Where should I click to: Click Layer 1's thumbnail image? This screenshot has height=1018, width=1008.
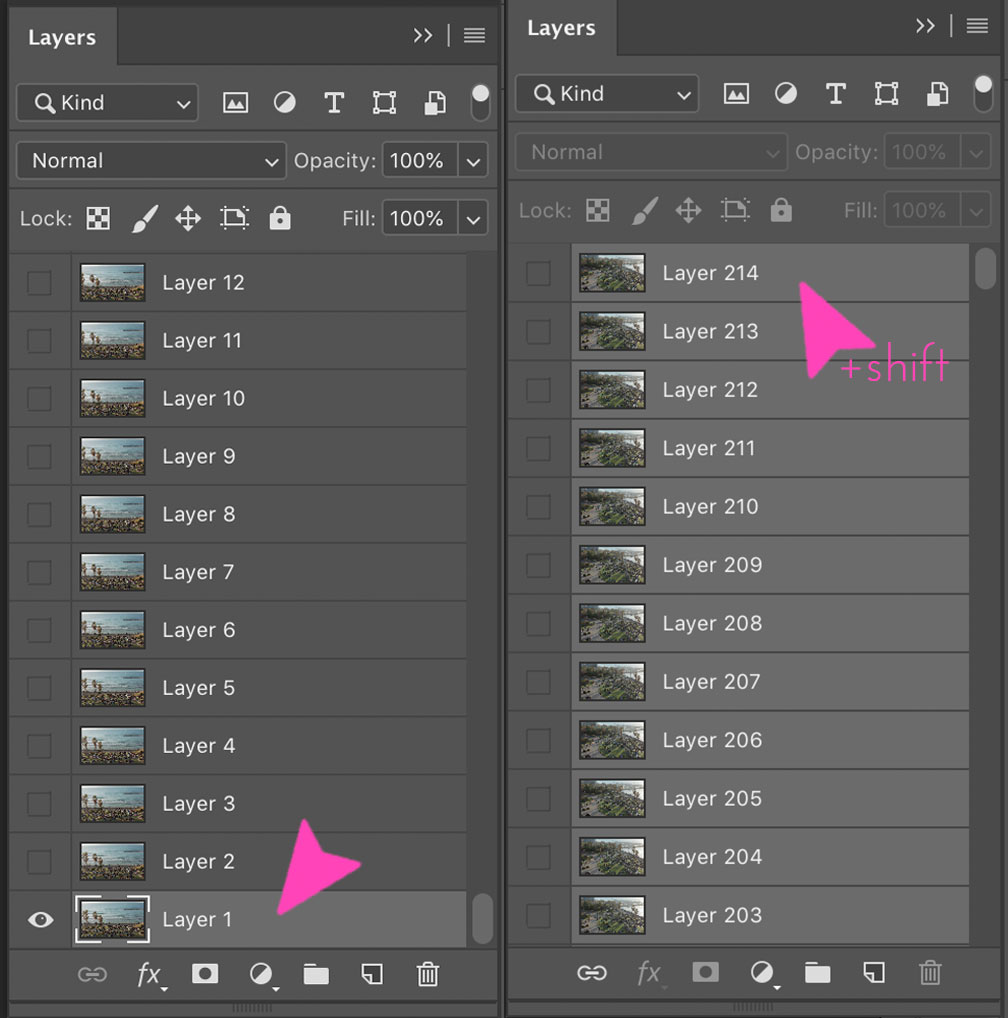tap(112, 919)
